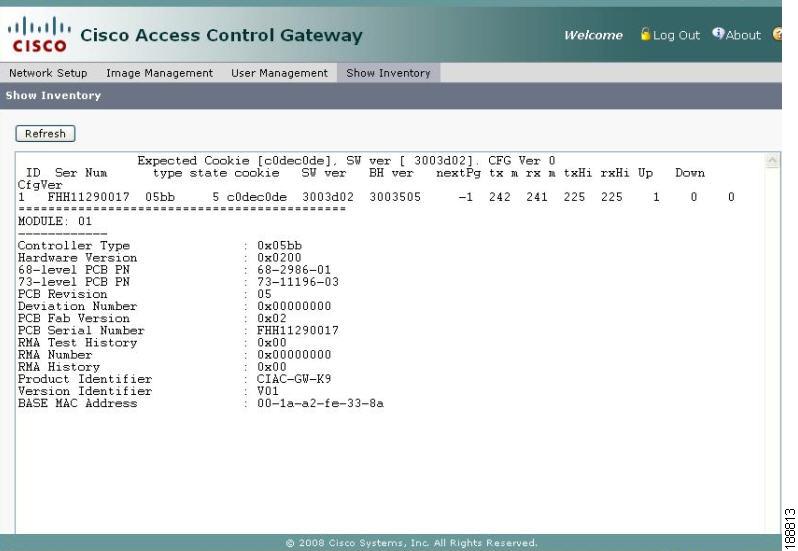Click SW ver value 3003d02 in row
This screenshot has height=551, width=798.
click(x=328, y=197)
